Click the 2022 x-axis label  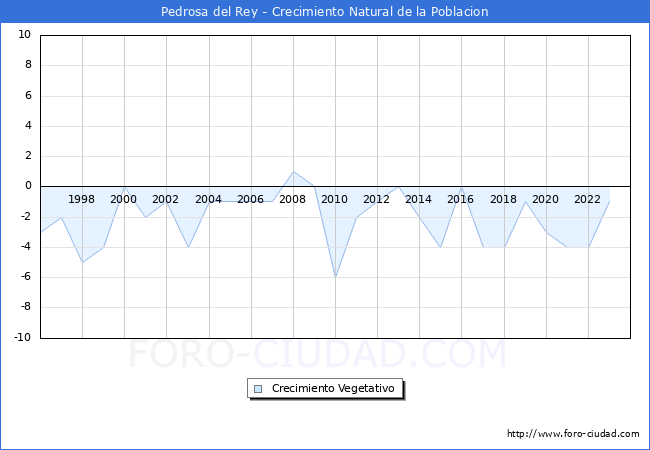coord(587,199)
